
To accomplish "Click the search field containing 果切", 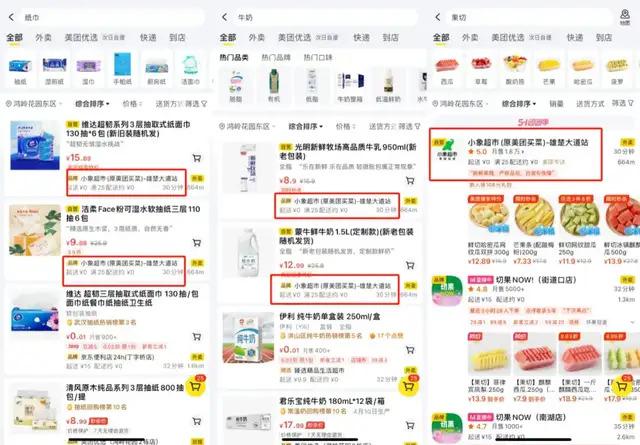I will click(x=529, y=17).
